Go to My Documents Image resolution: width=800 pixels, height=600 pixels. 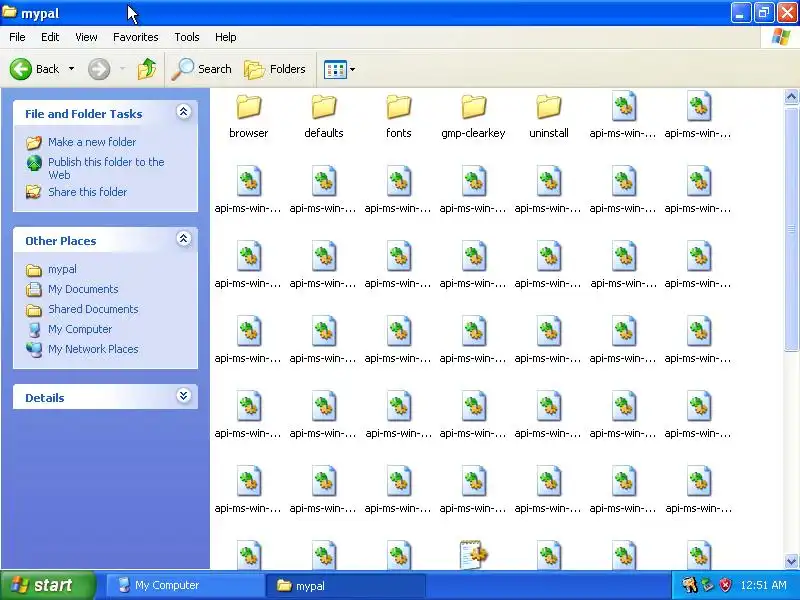pyautogui.click(x=83, y=289)
